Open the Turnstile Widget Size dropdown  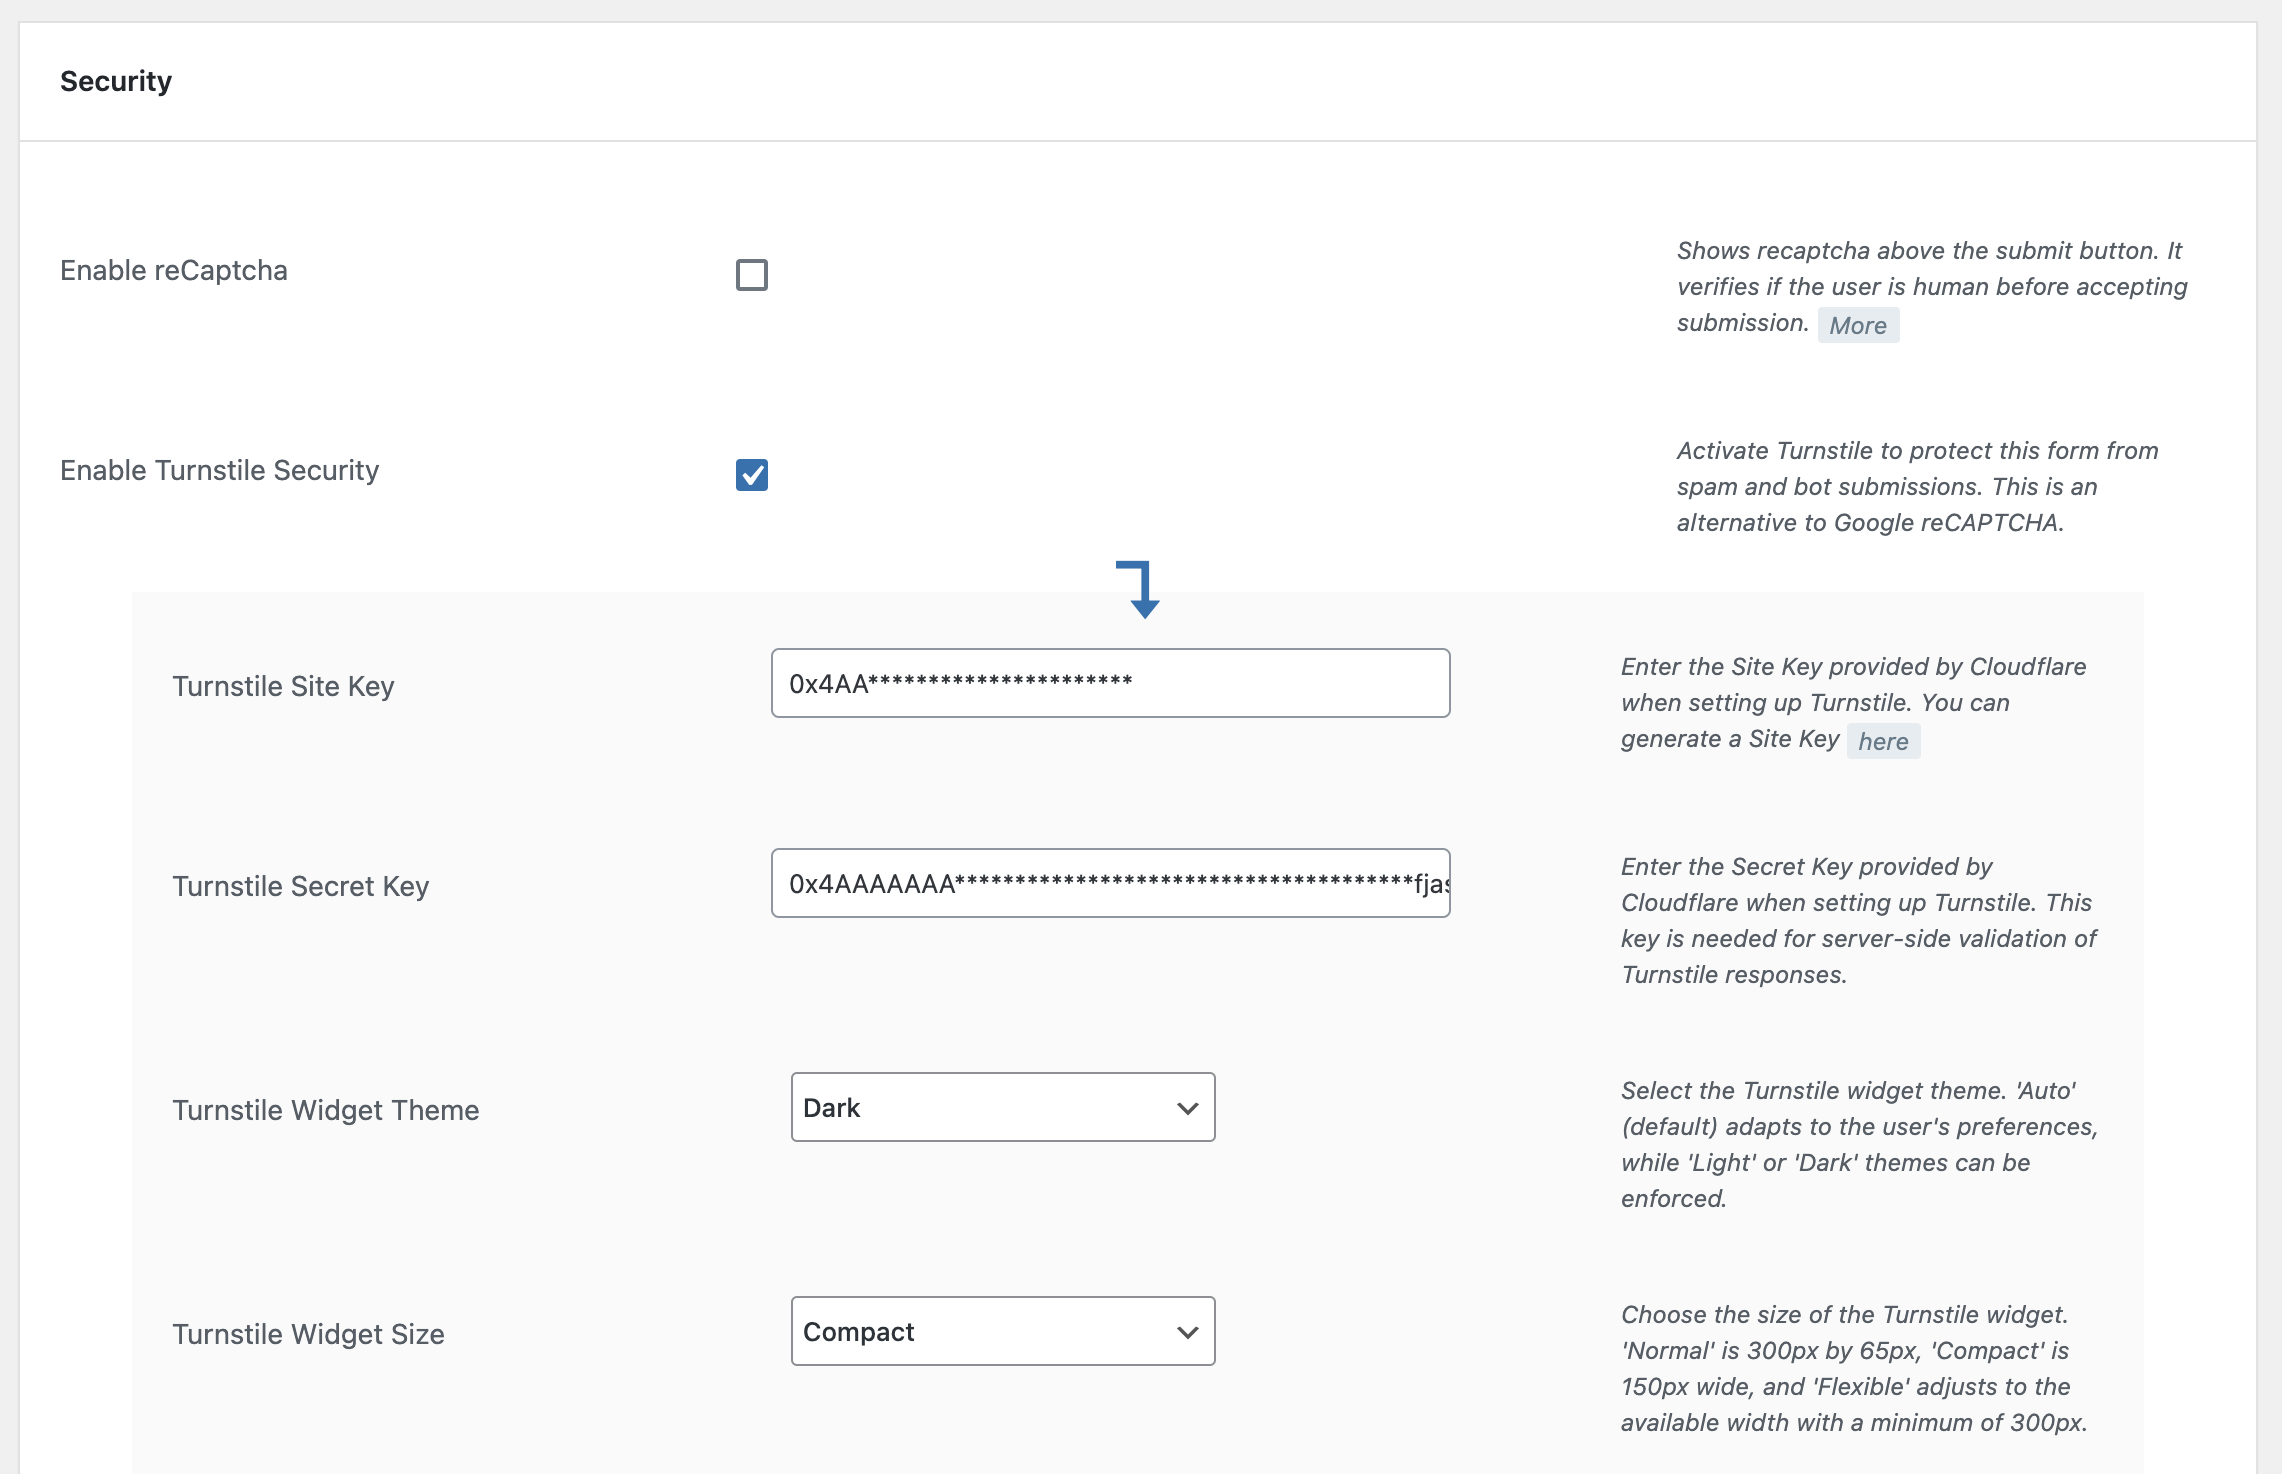1001,1332
